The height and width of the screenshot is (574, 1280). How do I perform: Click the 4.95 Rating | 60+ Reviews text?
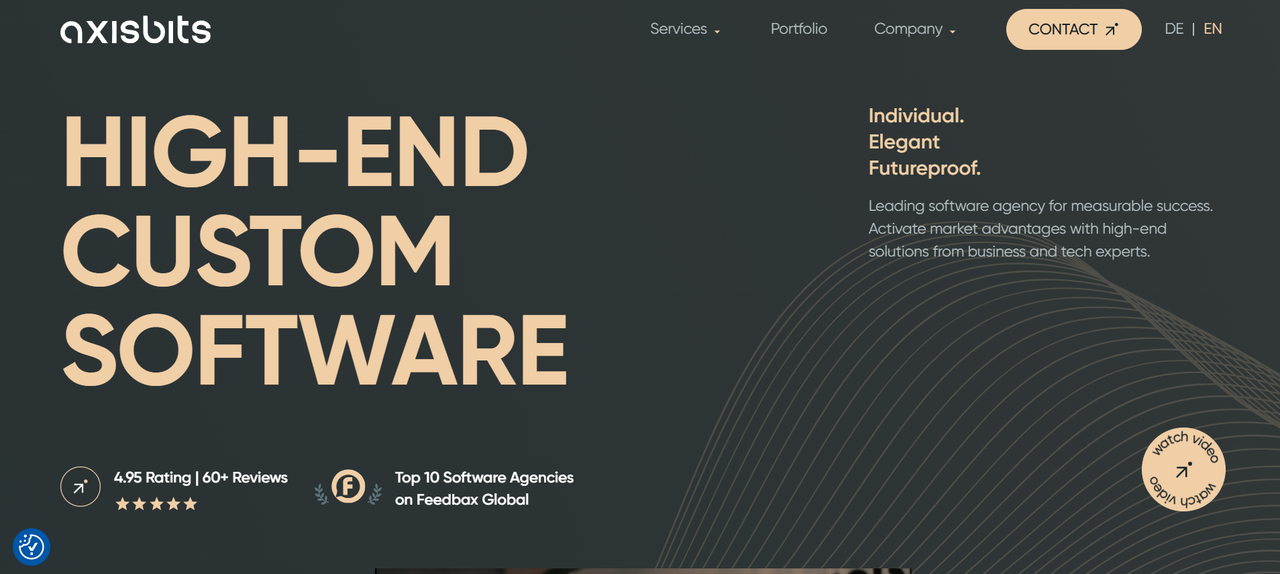coord(201,478)
